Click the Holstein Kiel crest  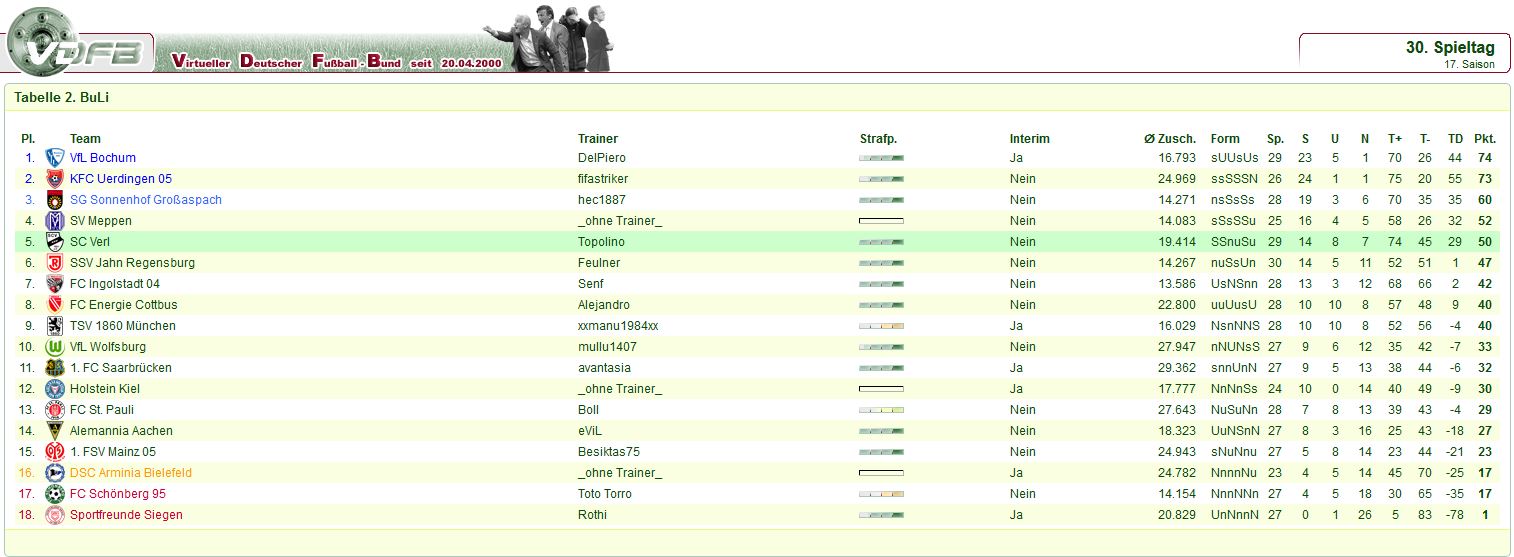55,389
